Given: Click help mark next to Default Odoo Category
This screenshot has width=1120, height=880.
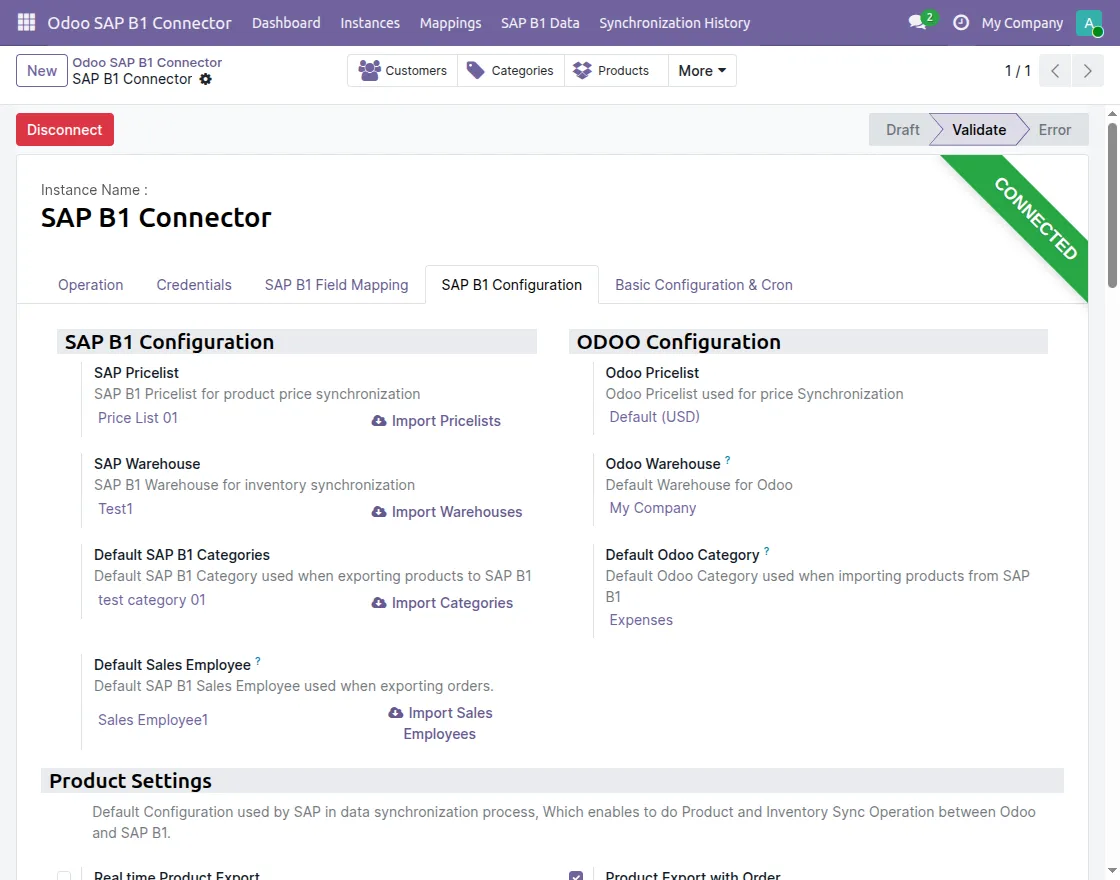Looking at the screenshot, I should pyautogui.click(x=766, y=551).
